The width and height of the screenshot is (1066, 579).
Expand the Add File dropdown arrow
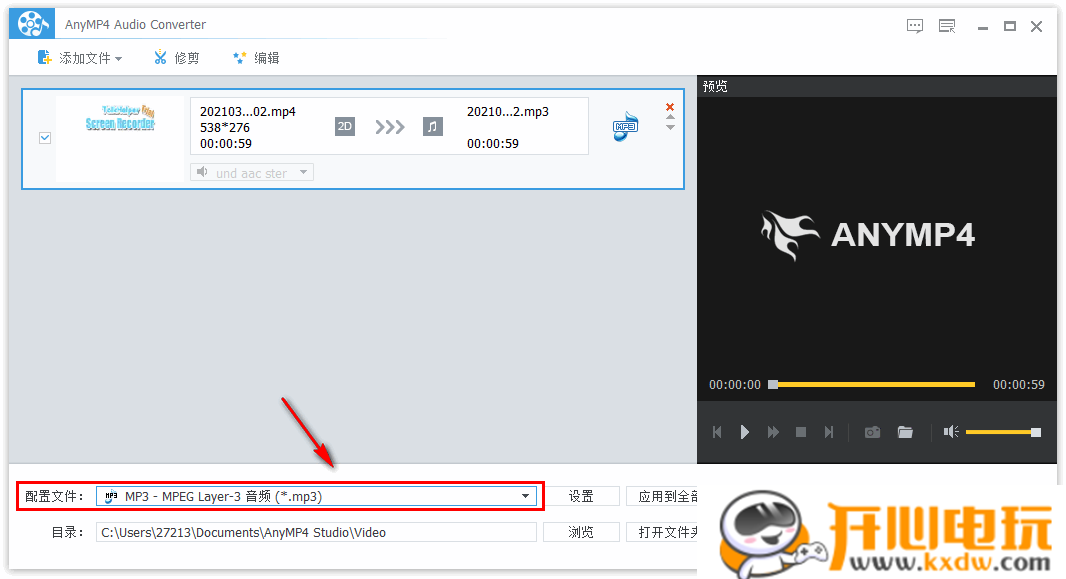pyautogui.click(x=119, y=59)
